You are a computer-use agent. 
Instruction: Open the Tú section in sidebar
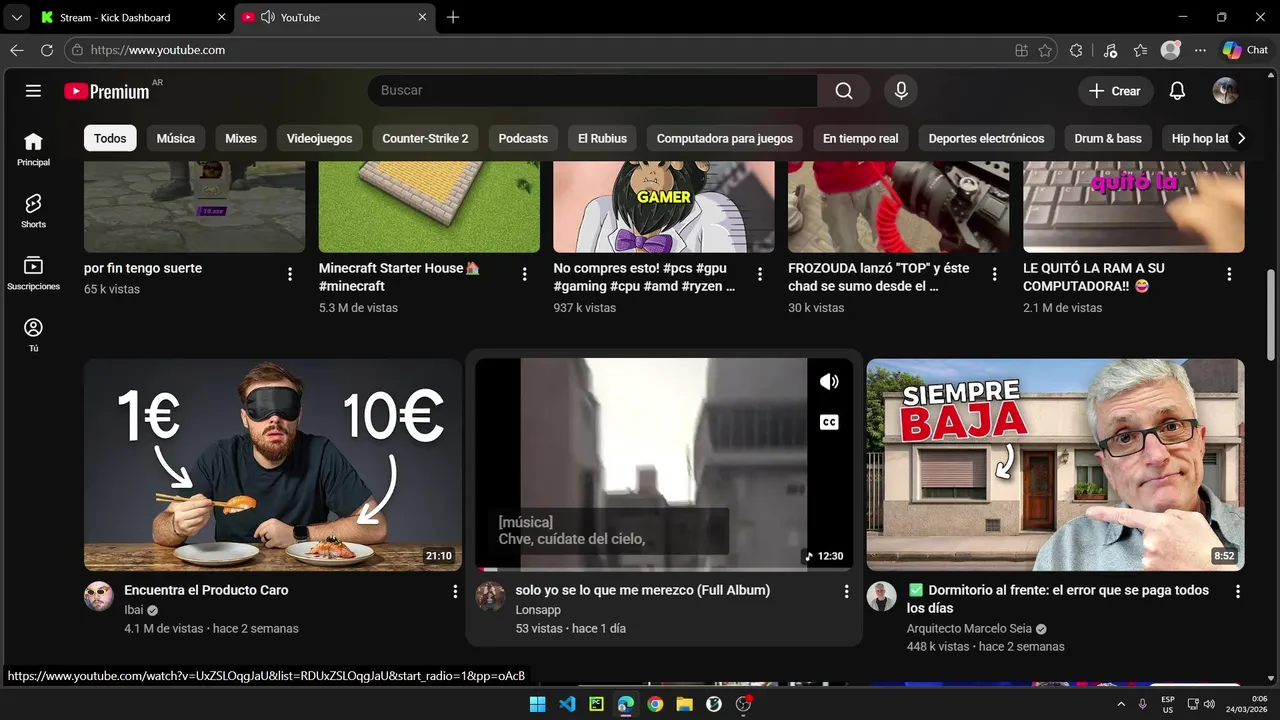click(33, 335)
